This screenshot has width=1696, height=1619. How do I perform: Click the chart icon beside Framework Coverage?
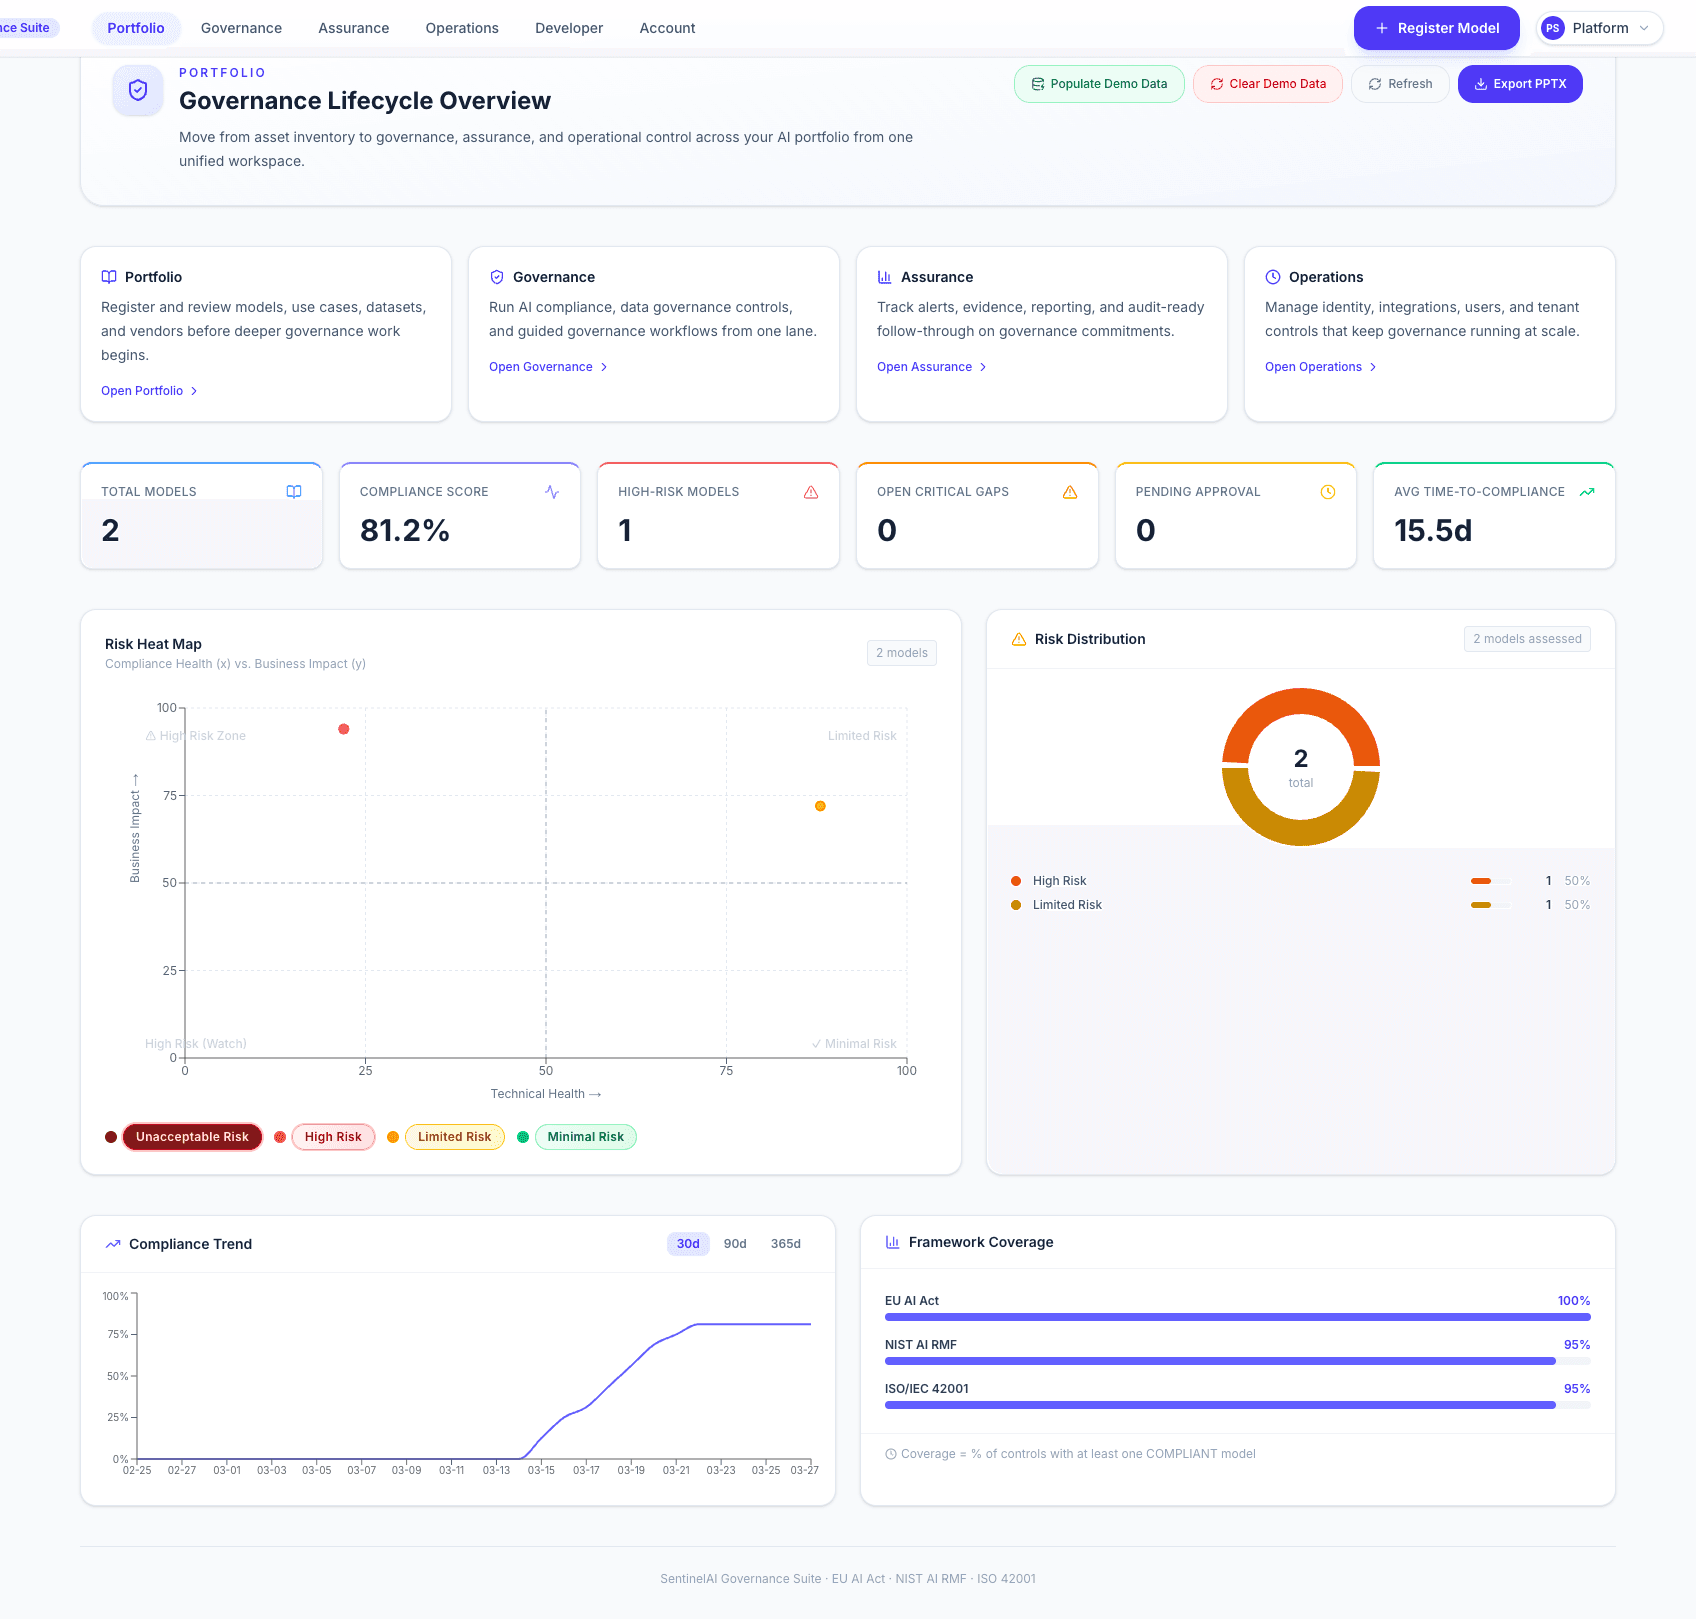[893, 1242]
